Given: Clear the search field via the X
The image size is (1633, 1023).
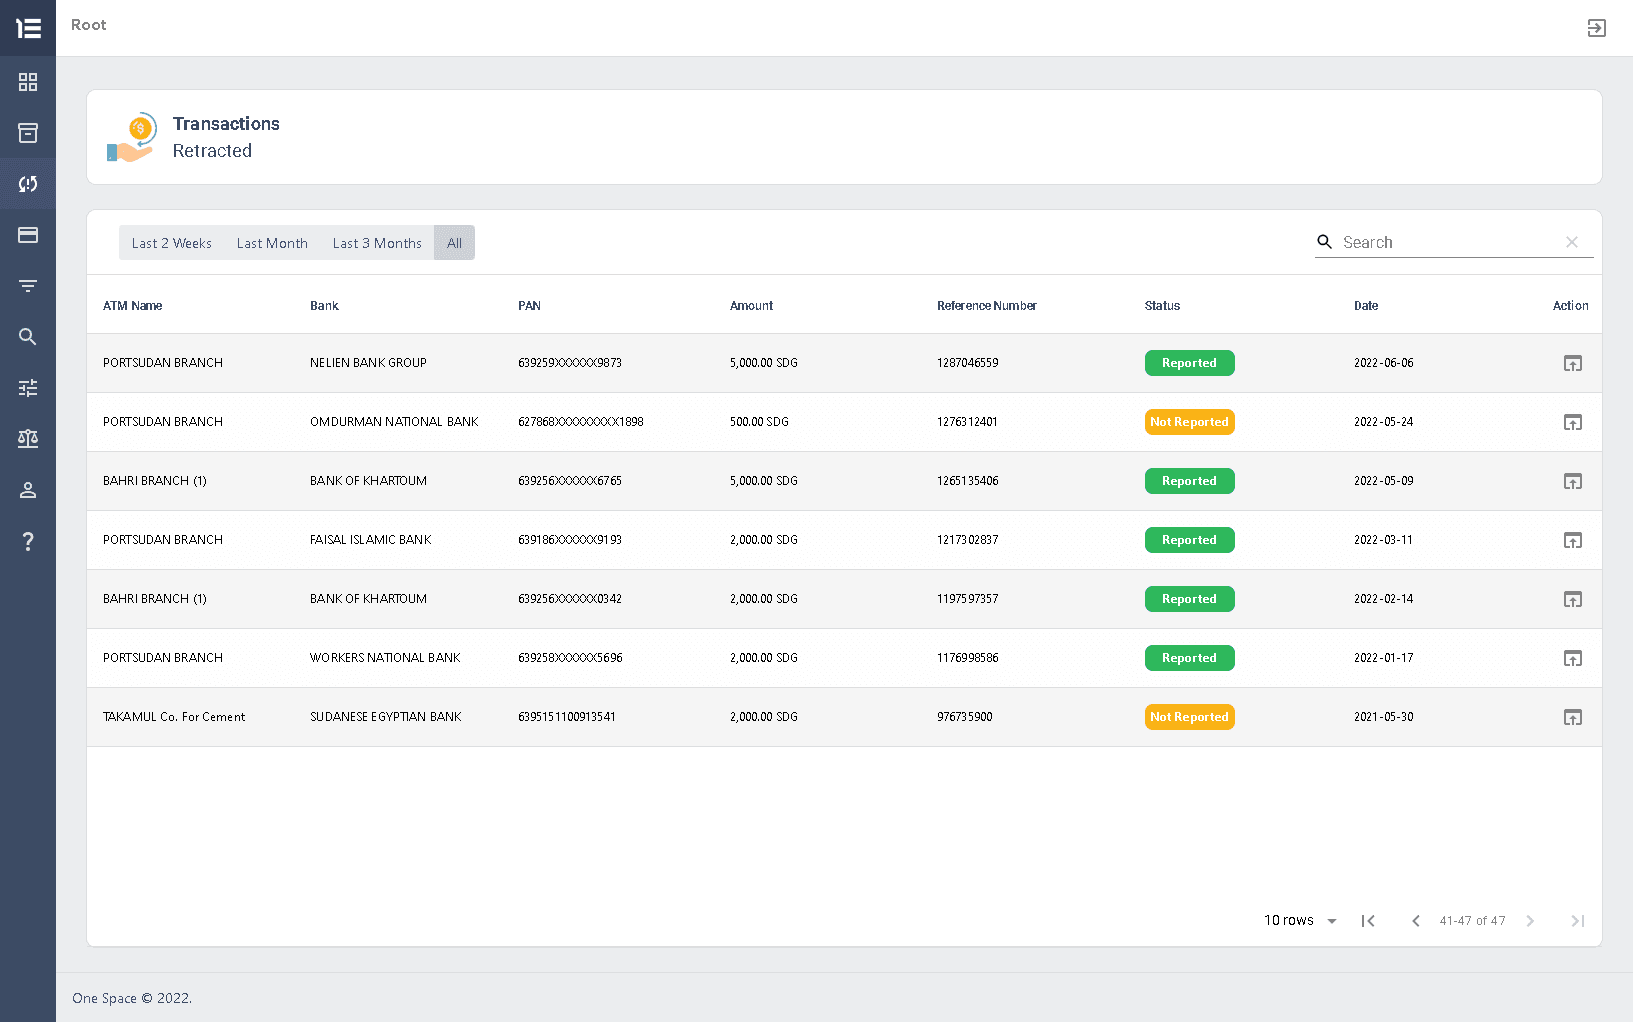Looking at the screenshot, I should 1571,242.
